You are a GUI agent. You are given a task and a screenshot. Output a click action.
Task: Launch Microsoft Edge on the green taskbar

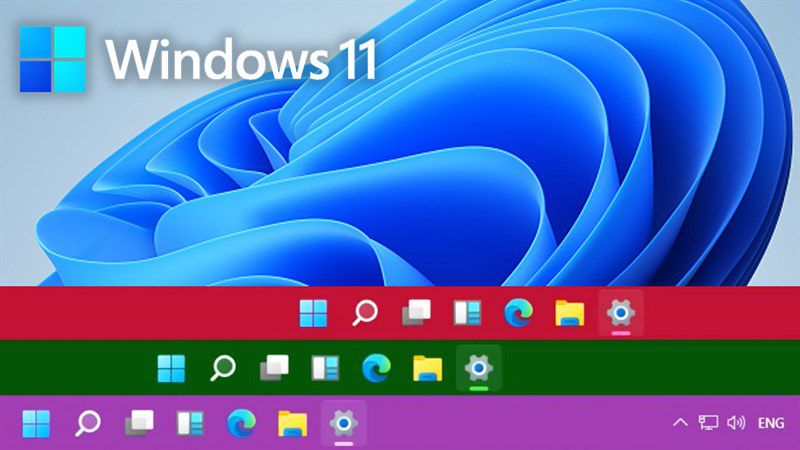pyautogui.click(x=377, y=368)
